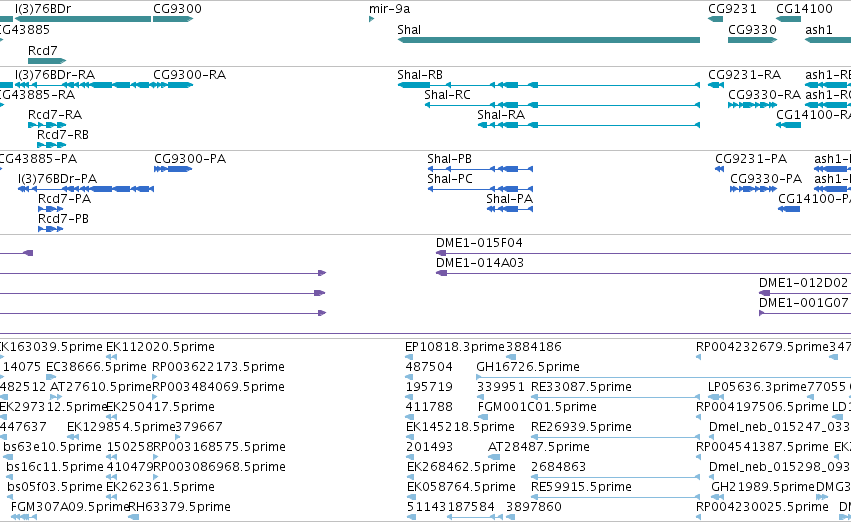851x522 pixels.
Task: Click the CG9231-RA transcript label
Action: pos(745,75)
